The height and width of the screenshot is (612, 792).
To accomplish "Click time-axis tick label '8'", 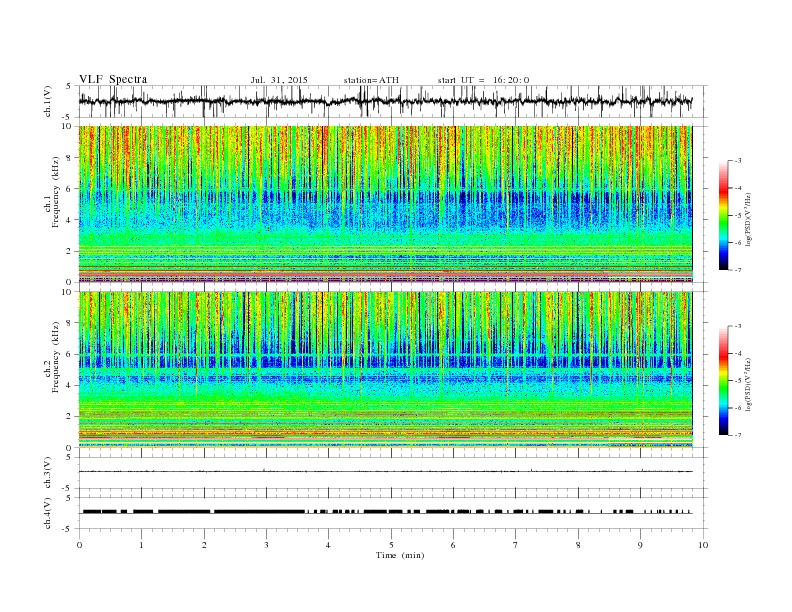I will [x=578, y=545].
